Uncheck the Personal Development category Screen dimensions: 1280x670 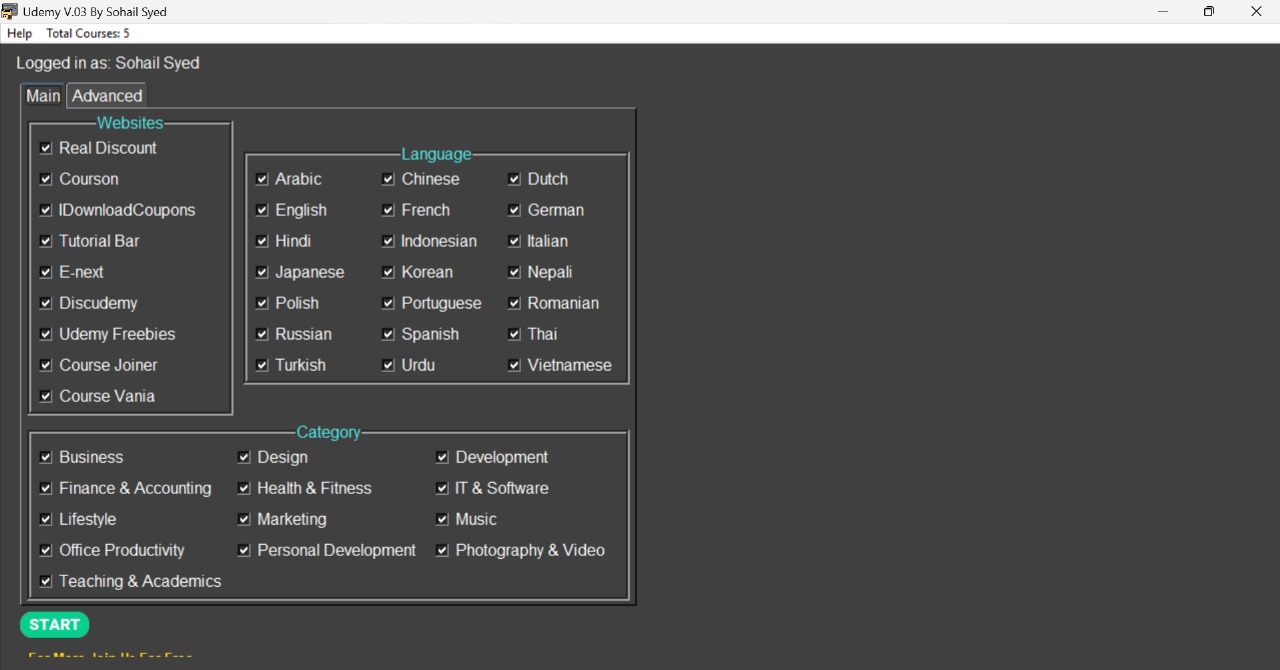(x=244, y=550)
